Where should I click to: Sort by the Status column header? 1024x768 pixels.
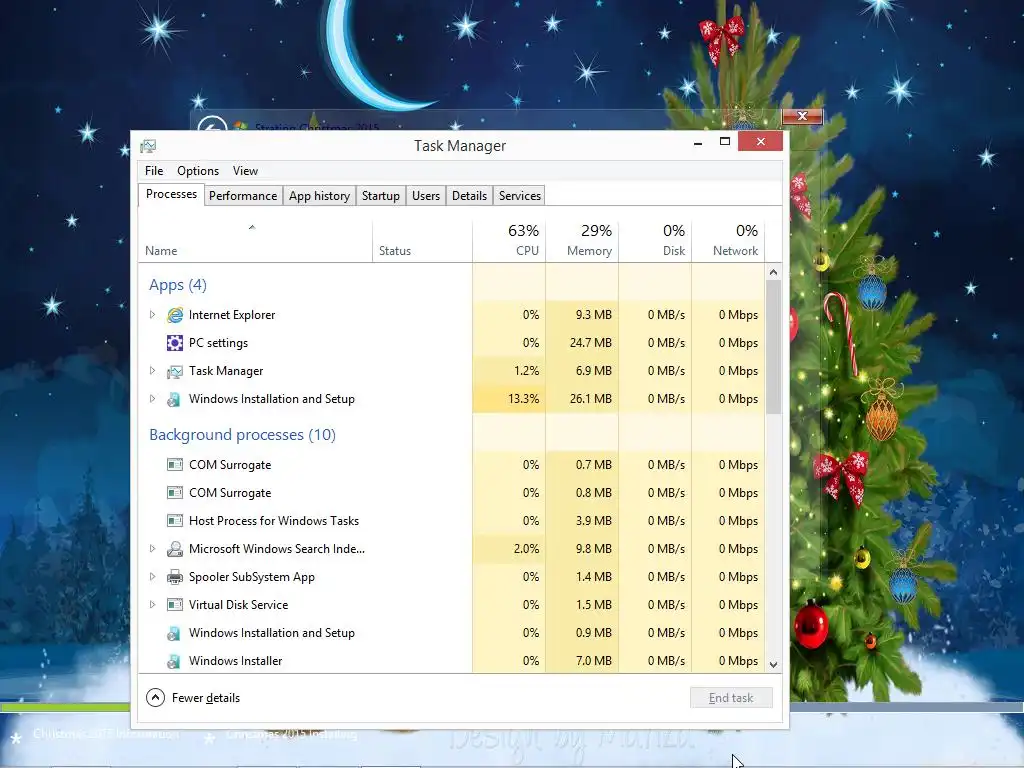coord(422,240)
